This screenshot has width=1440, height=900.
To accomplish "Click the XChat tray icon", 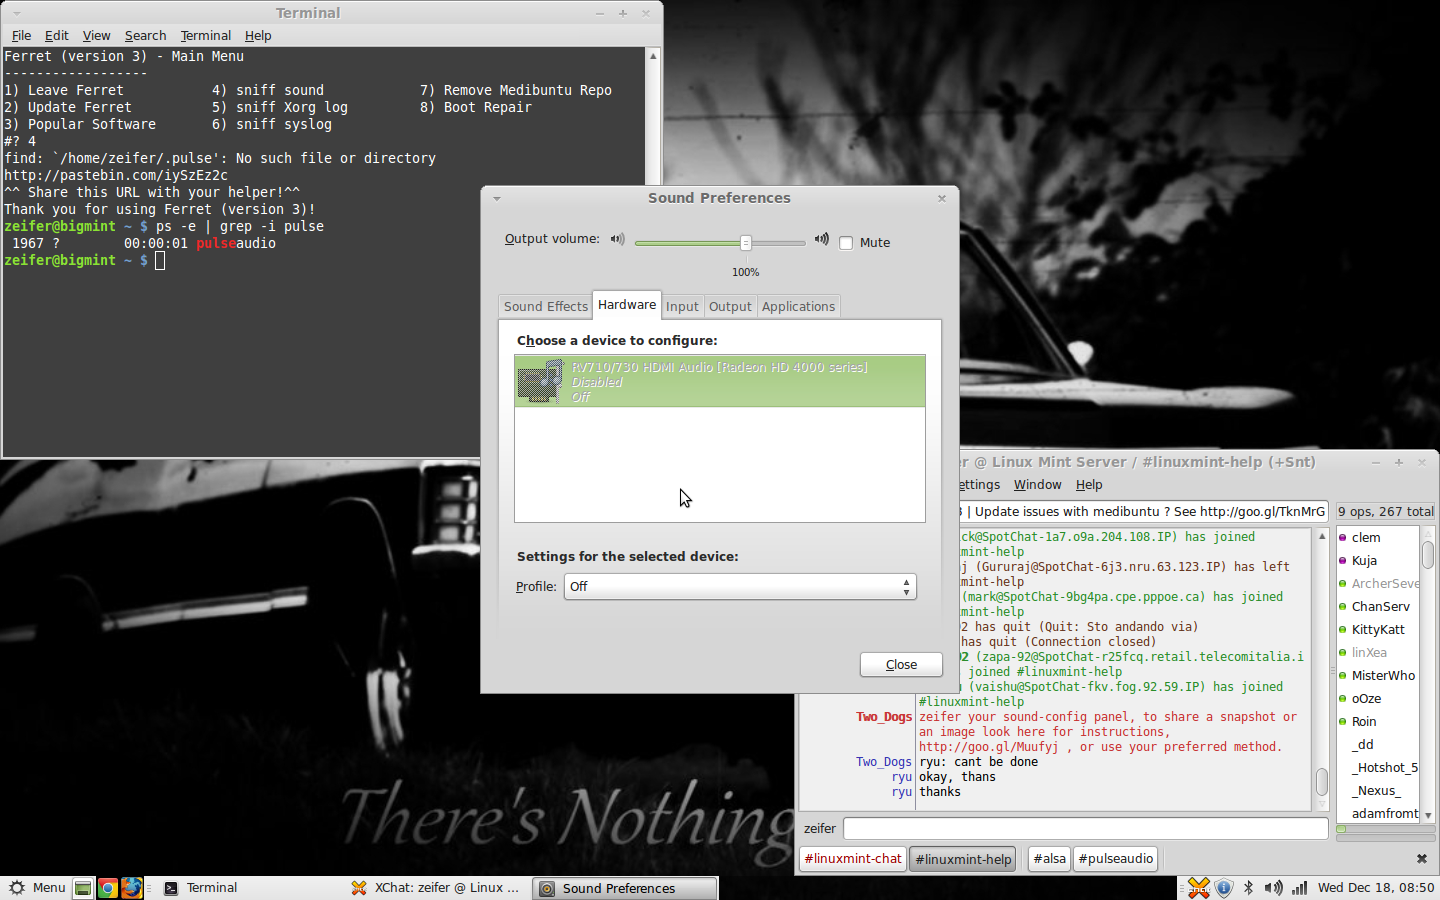I will click(1199, 887).
